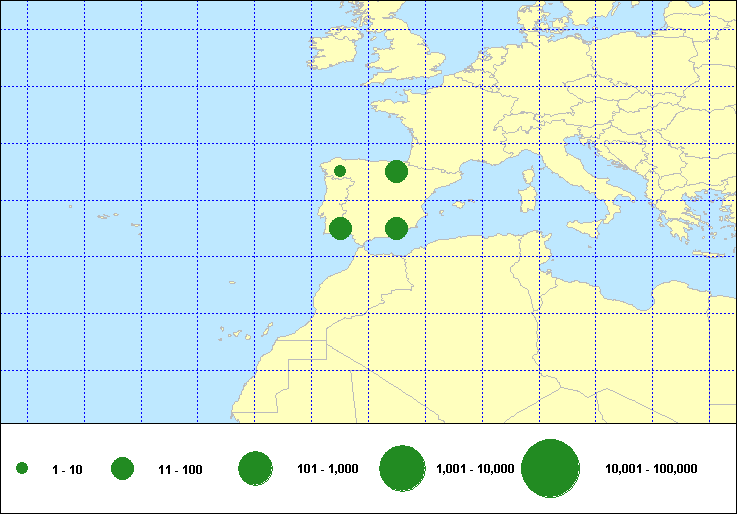The height and width of the screenshot is (514, 737).
Task: Click the legend circle for 1,001 - 10,000
Action: (x=403, y=468)
